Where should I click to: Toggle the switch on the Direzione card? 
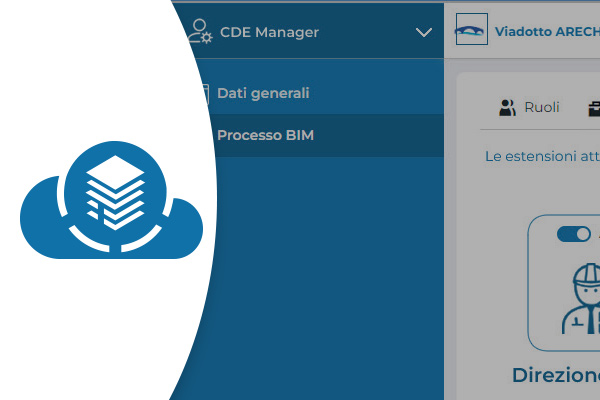pos(573,233)
